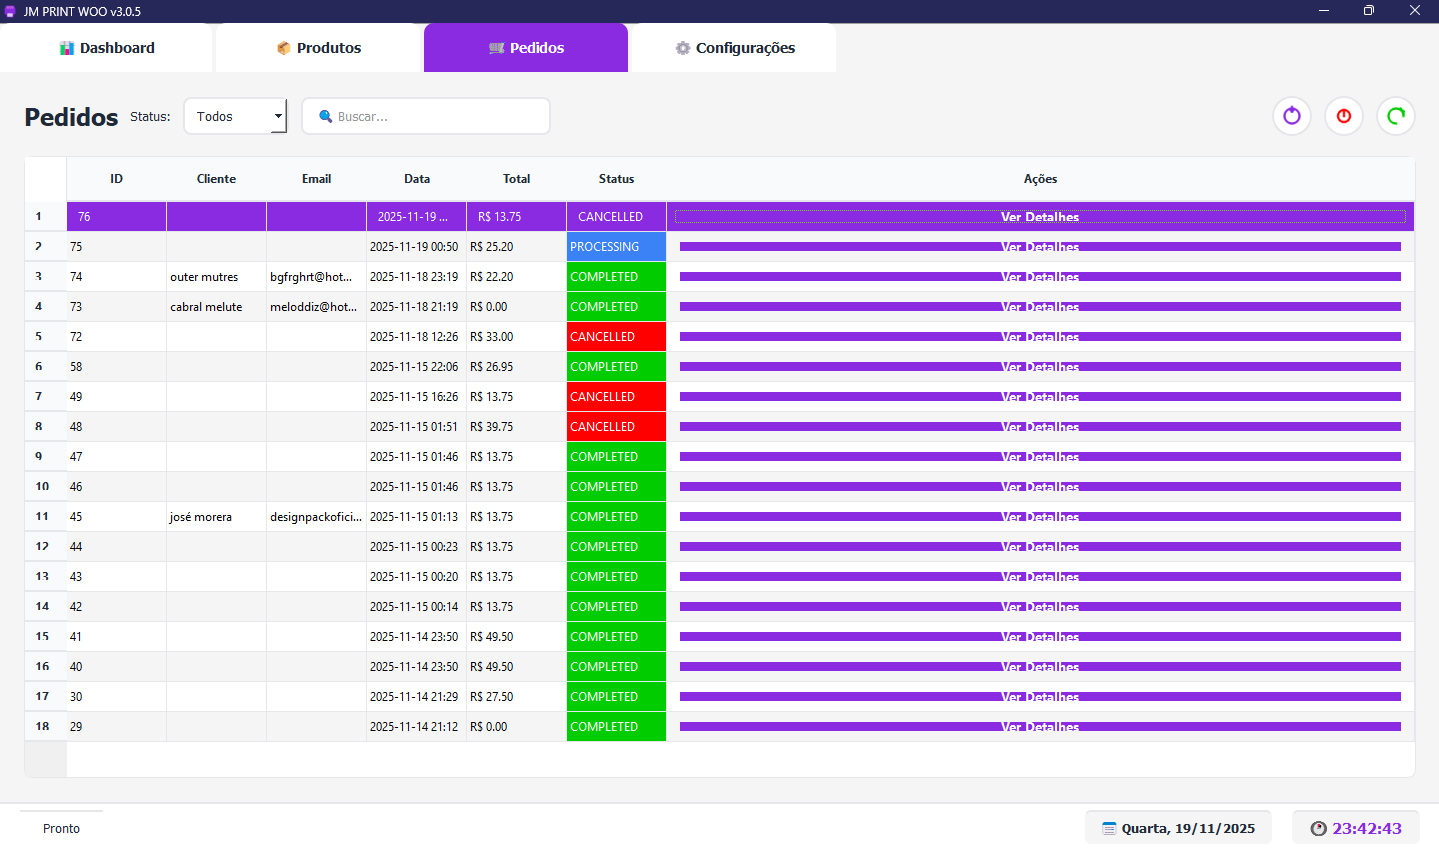Click the green reload circle icon
The height and width of the screenshot is (848, 1439).
1396,116
